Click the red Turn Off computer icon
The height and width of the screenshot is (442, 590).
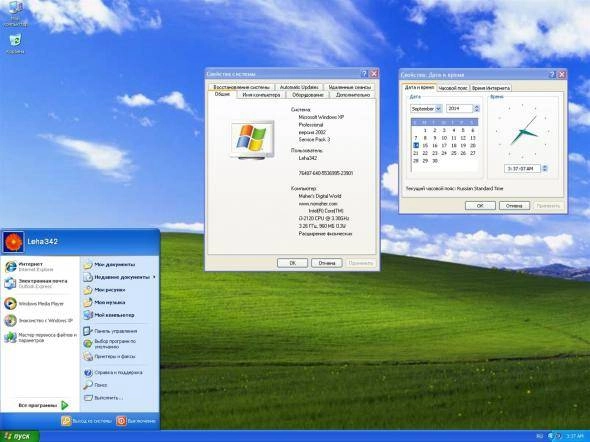121,421
